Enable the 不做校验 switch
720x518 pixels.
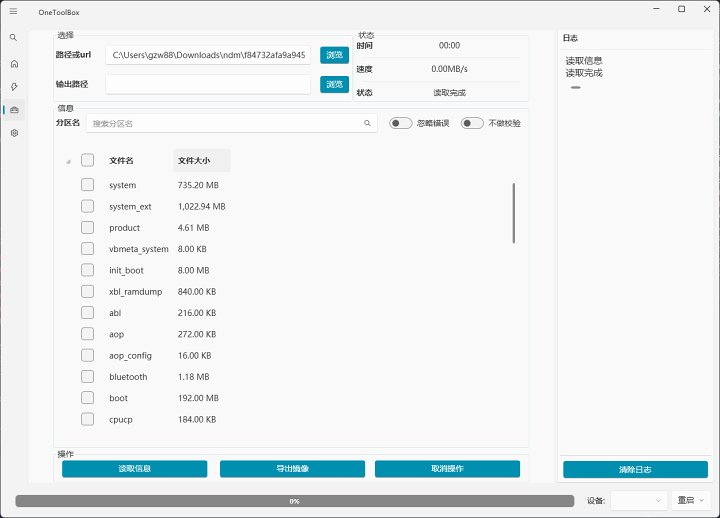click(x=472, y=124)
